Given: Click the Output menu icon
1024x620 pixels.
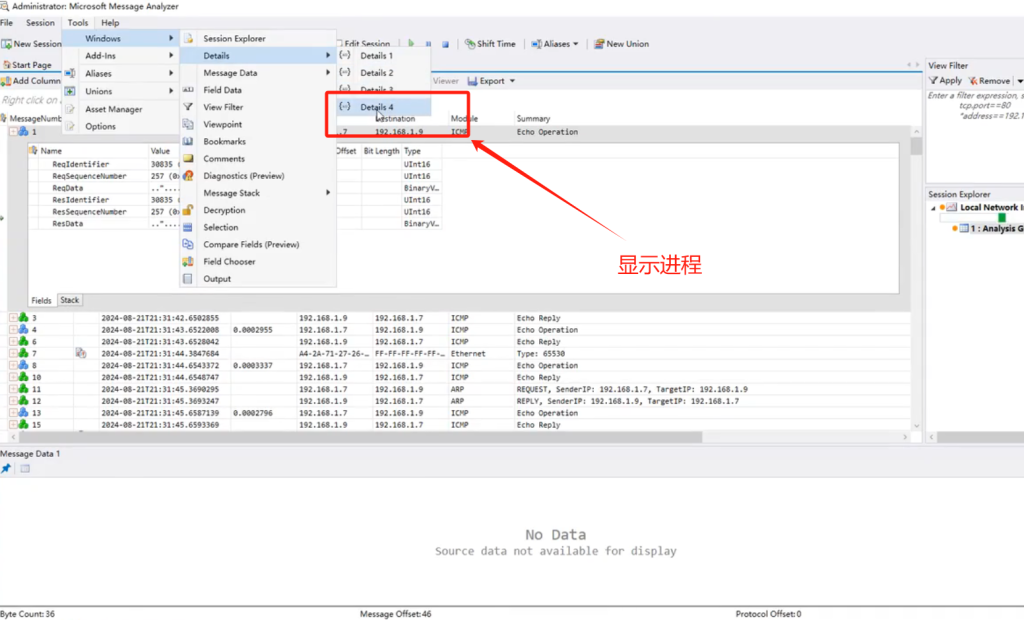Looking at the screenshot, I should 188,278.
